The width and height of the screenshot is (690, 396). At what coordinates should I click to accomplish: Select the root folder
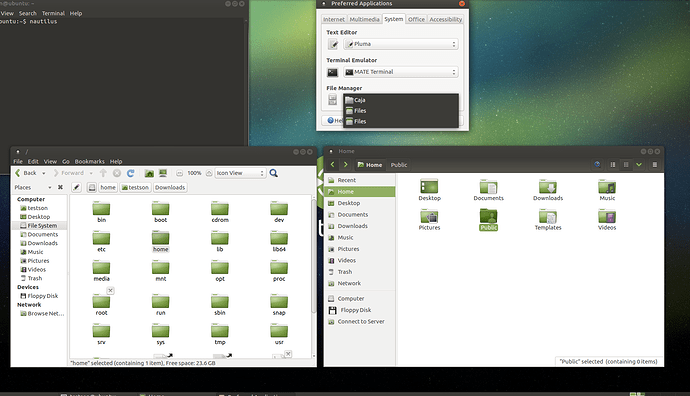coord(102,304)
